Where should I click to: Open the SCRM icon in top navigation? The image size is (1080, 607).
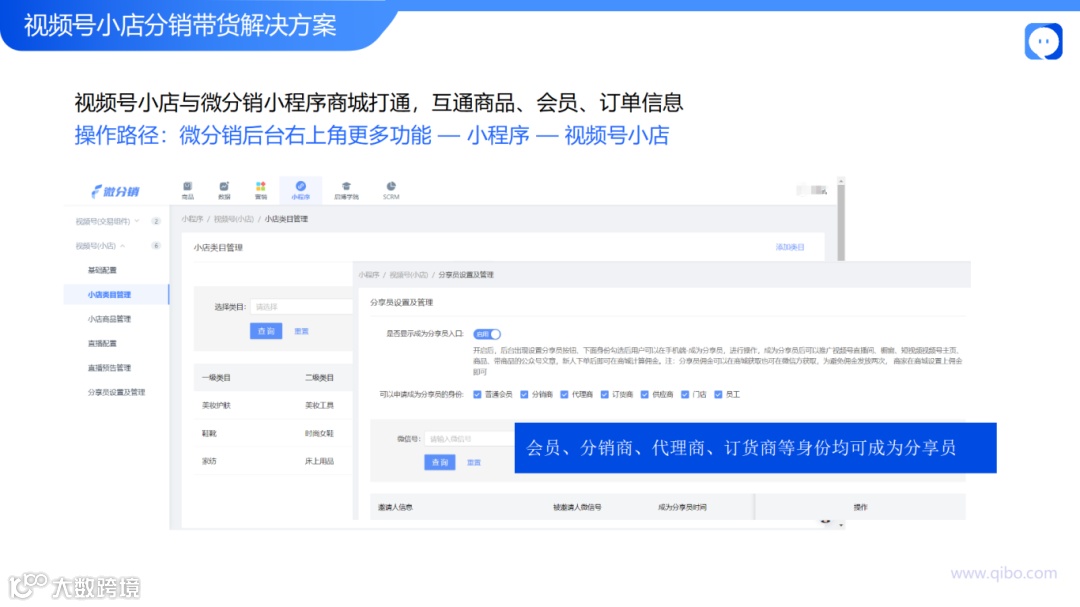[391, 190]
